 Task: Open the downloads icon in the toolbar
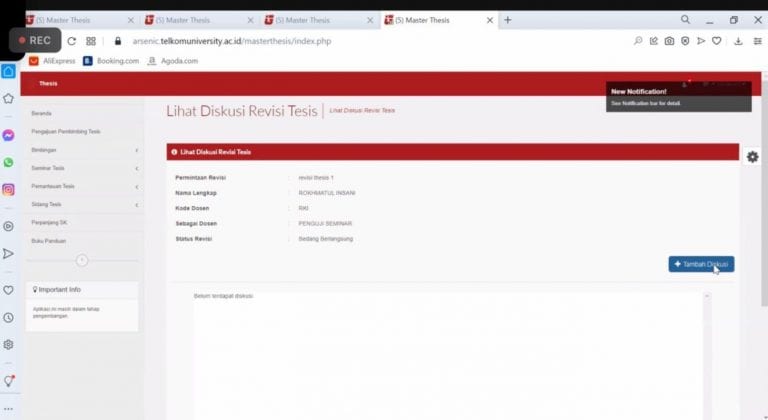(738, 41)
